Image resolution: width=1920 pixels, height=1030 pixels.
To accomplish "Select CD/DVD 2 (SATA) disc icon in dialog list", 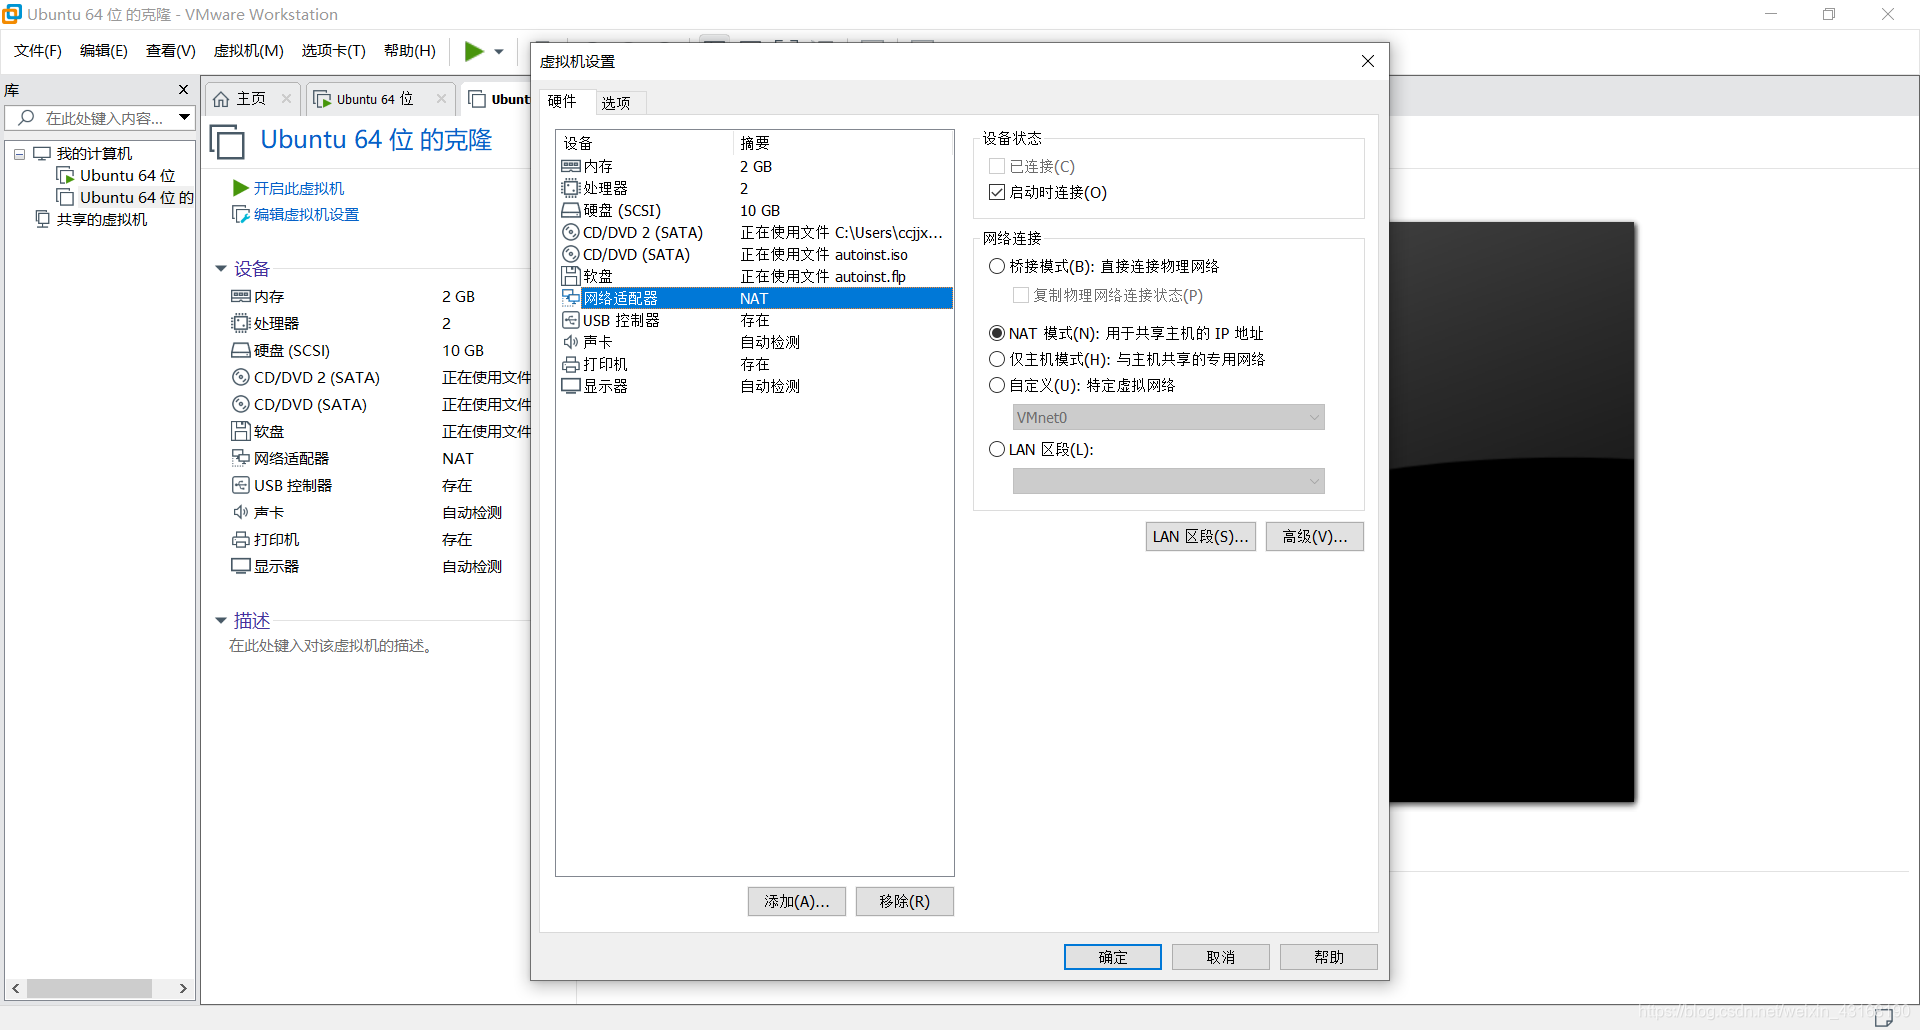I will (571, 232).
